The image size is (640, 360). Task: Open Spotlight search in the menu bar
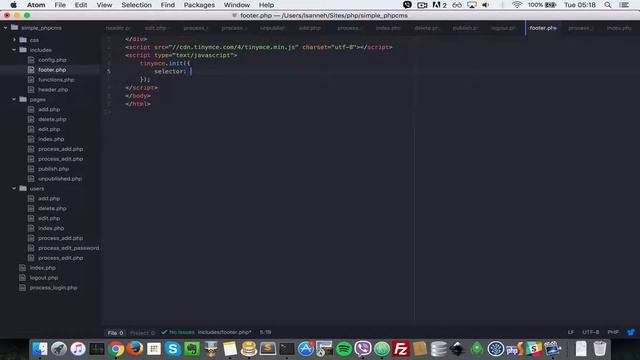(608, 5)
